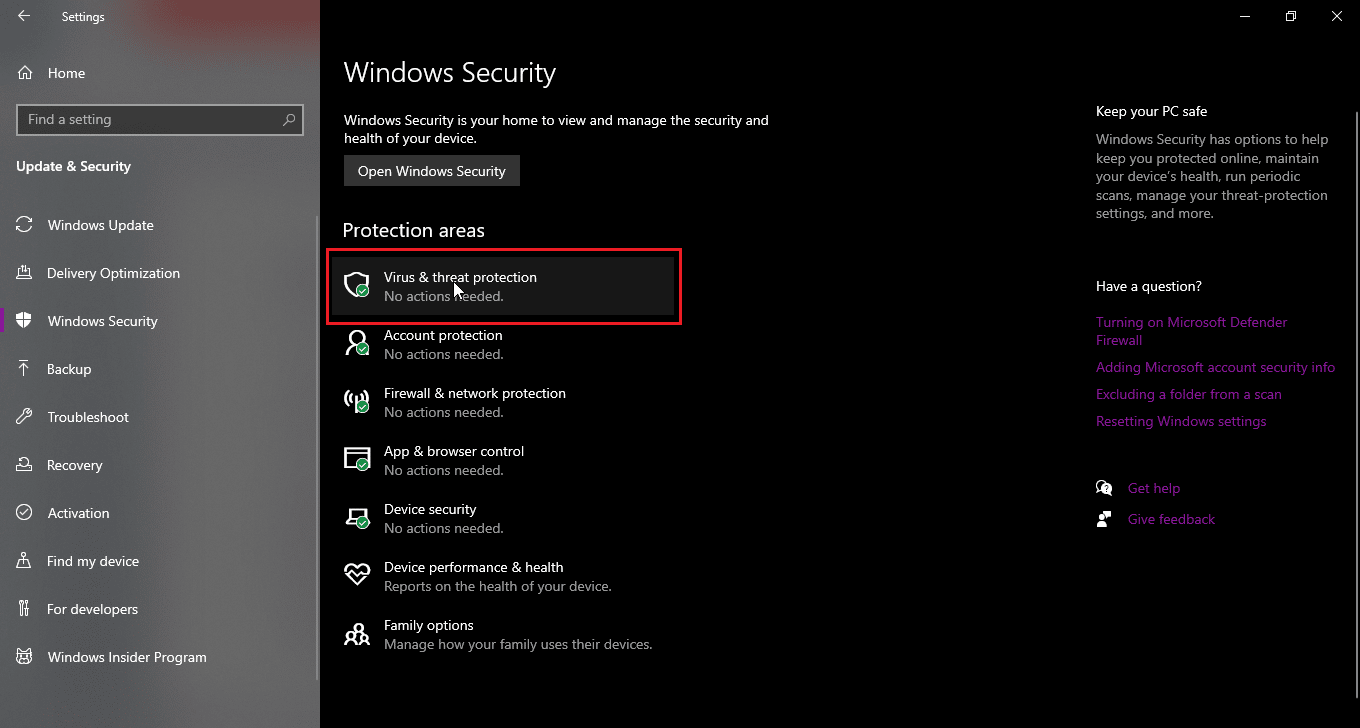Image resolution: width=1360 pixels, height=728 pixels.
Task: Click the Home item in Settings sidebar
Action: [66, 73]
